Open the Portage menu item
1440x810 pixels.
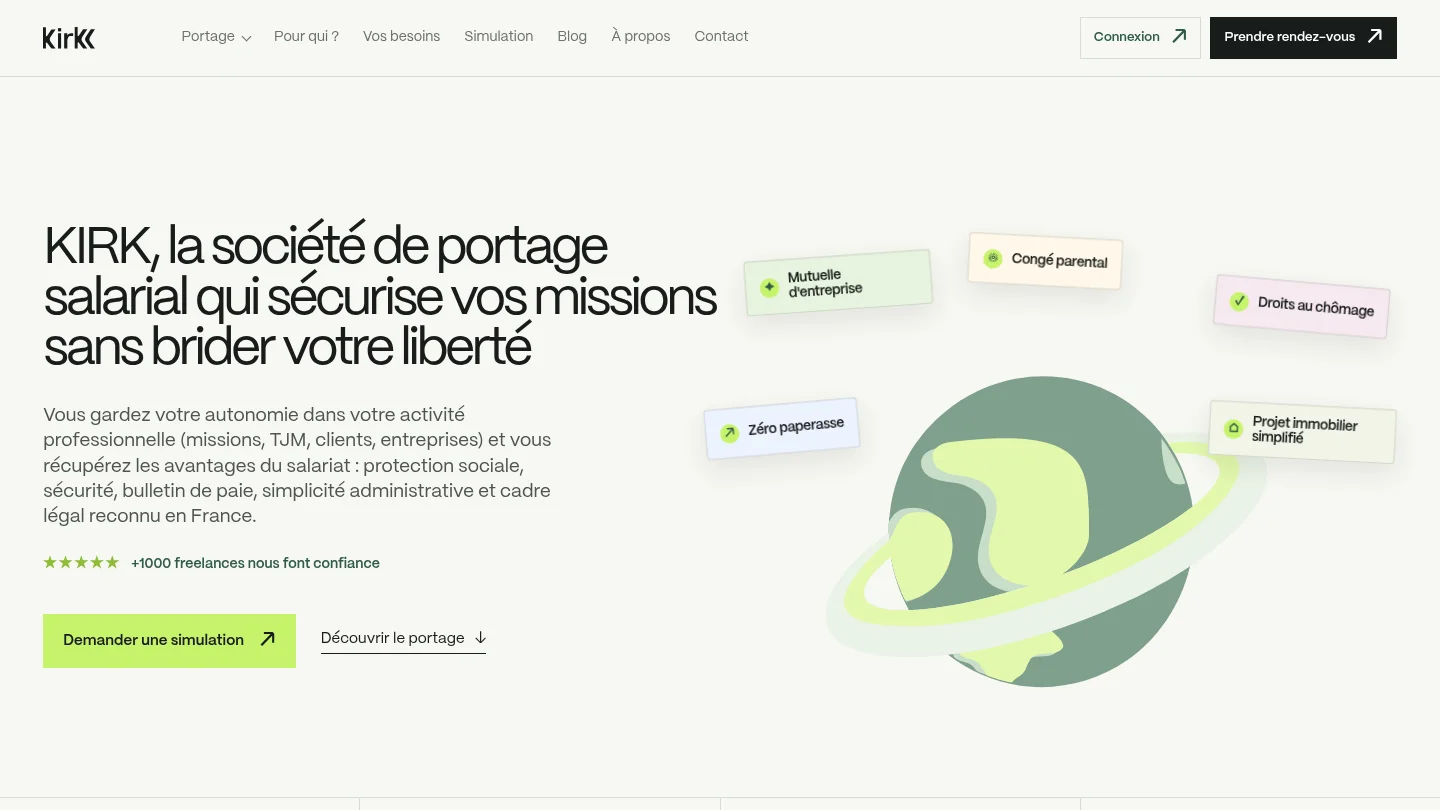click(208, 36)
